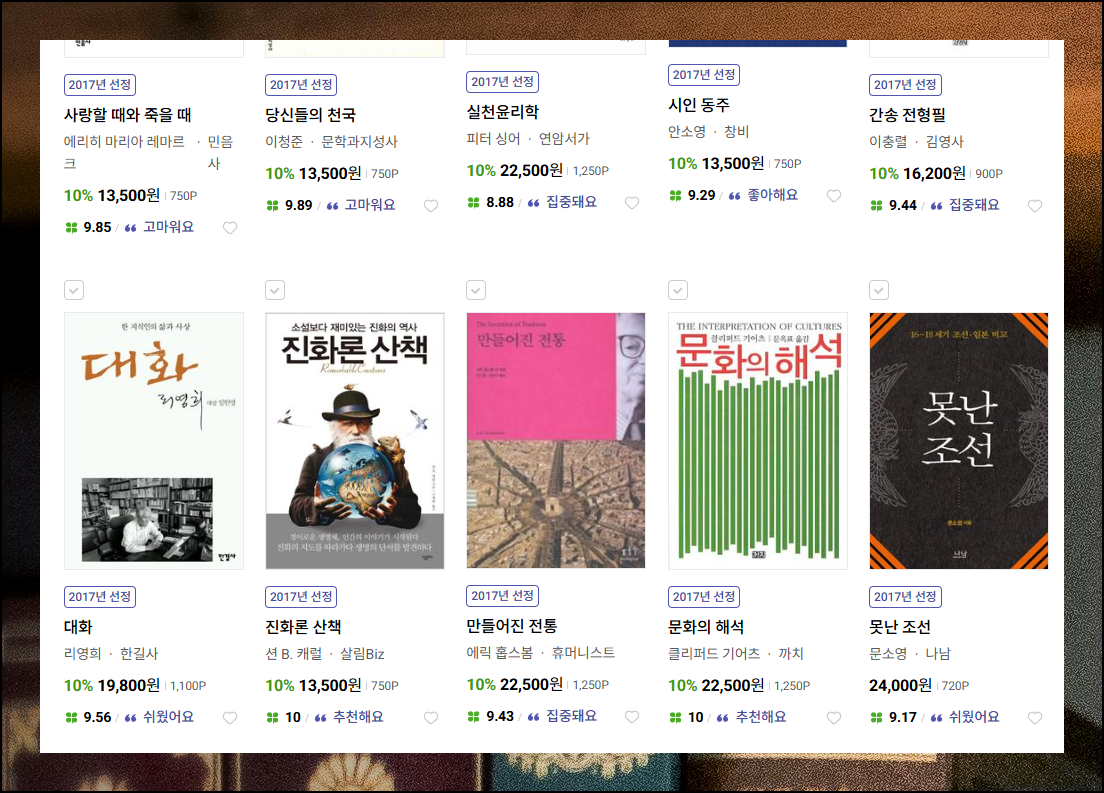Open title link 못난 조선
1104x793 pixels.
pos(900,627)
